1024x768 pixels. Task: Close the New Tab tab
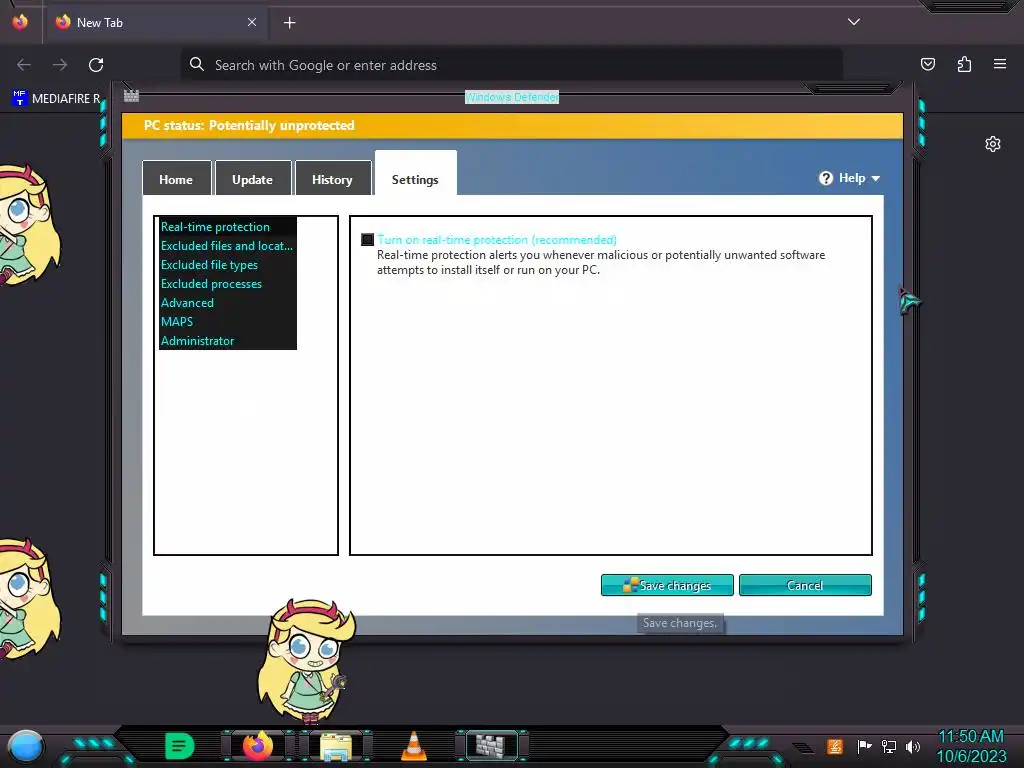pyautogui.click(x=252, y=22)
